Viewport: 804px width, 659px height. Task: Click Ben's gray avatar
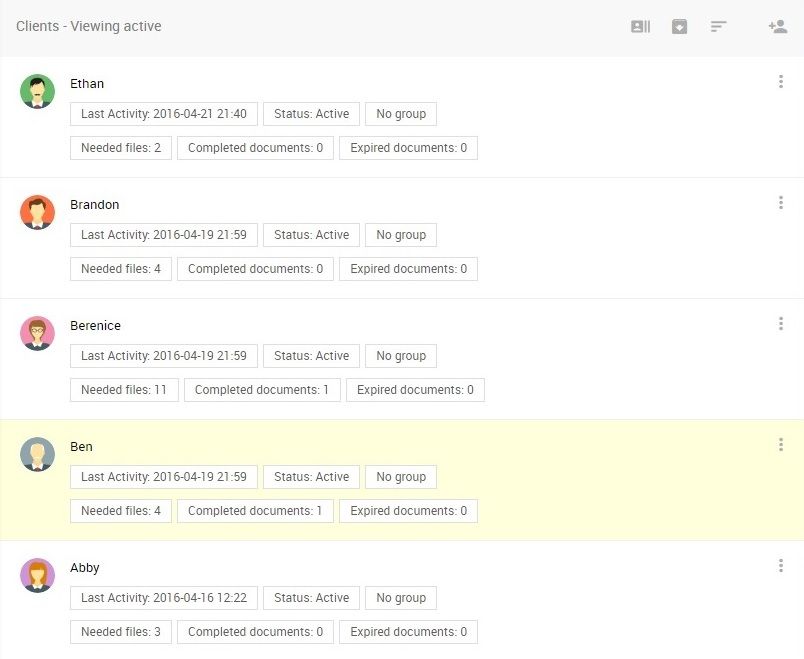[37, 454]
